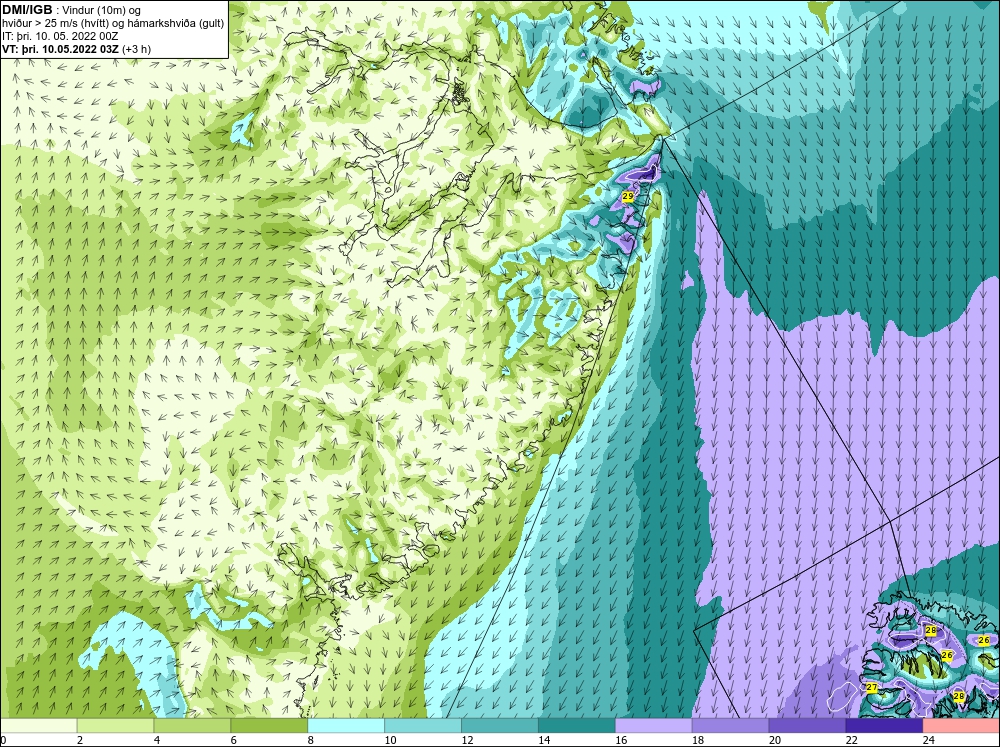Click the legend scale number 16

pos(621,740)
